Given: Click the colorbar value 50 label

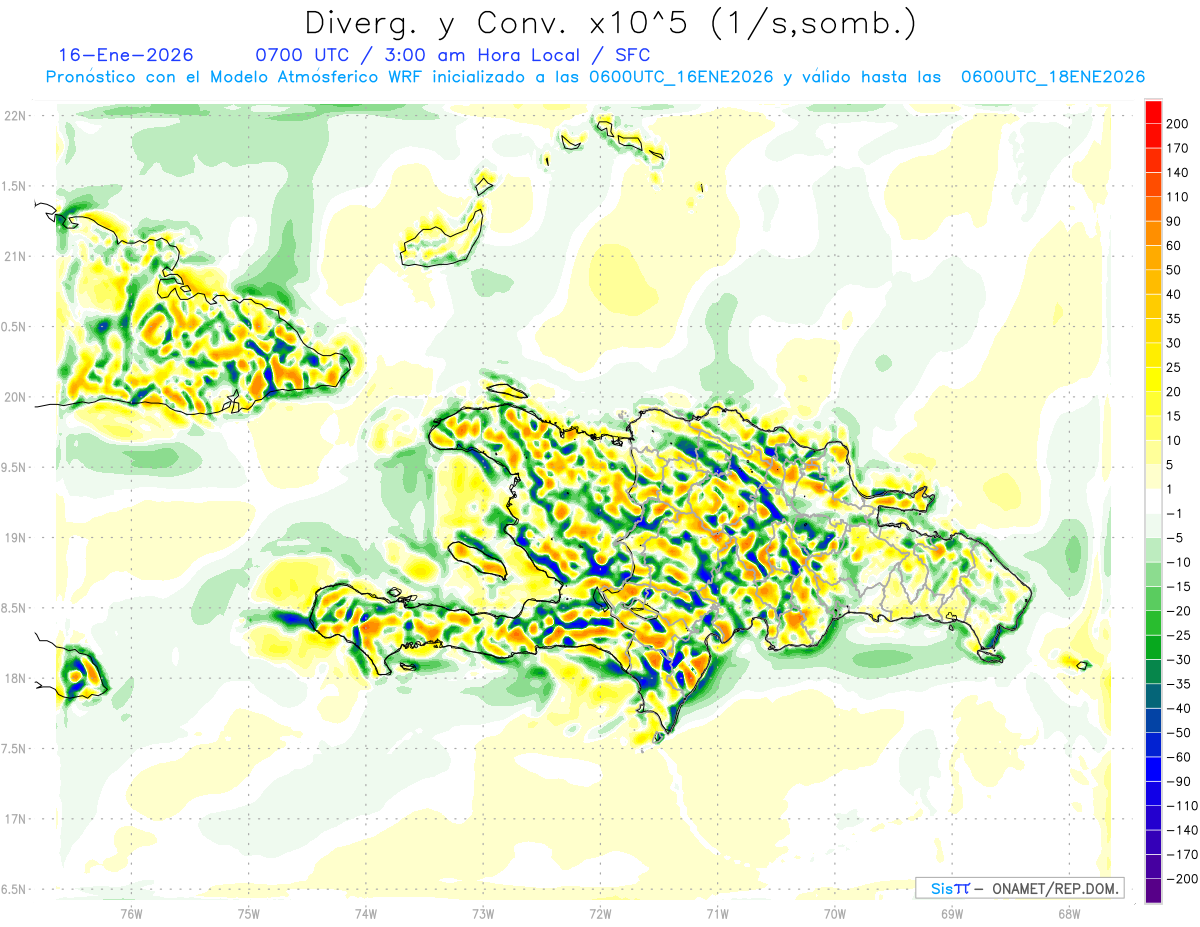Looking at the screenshot, I should pos(1176,270).
